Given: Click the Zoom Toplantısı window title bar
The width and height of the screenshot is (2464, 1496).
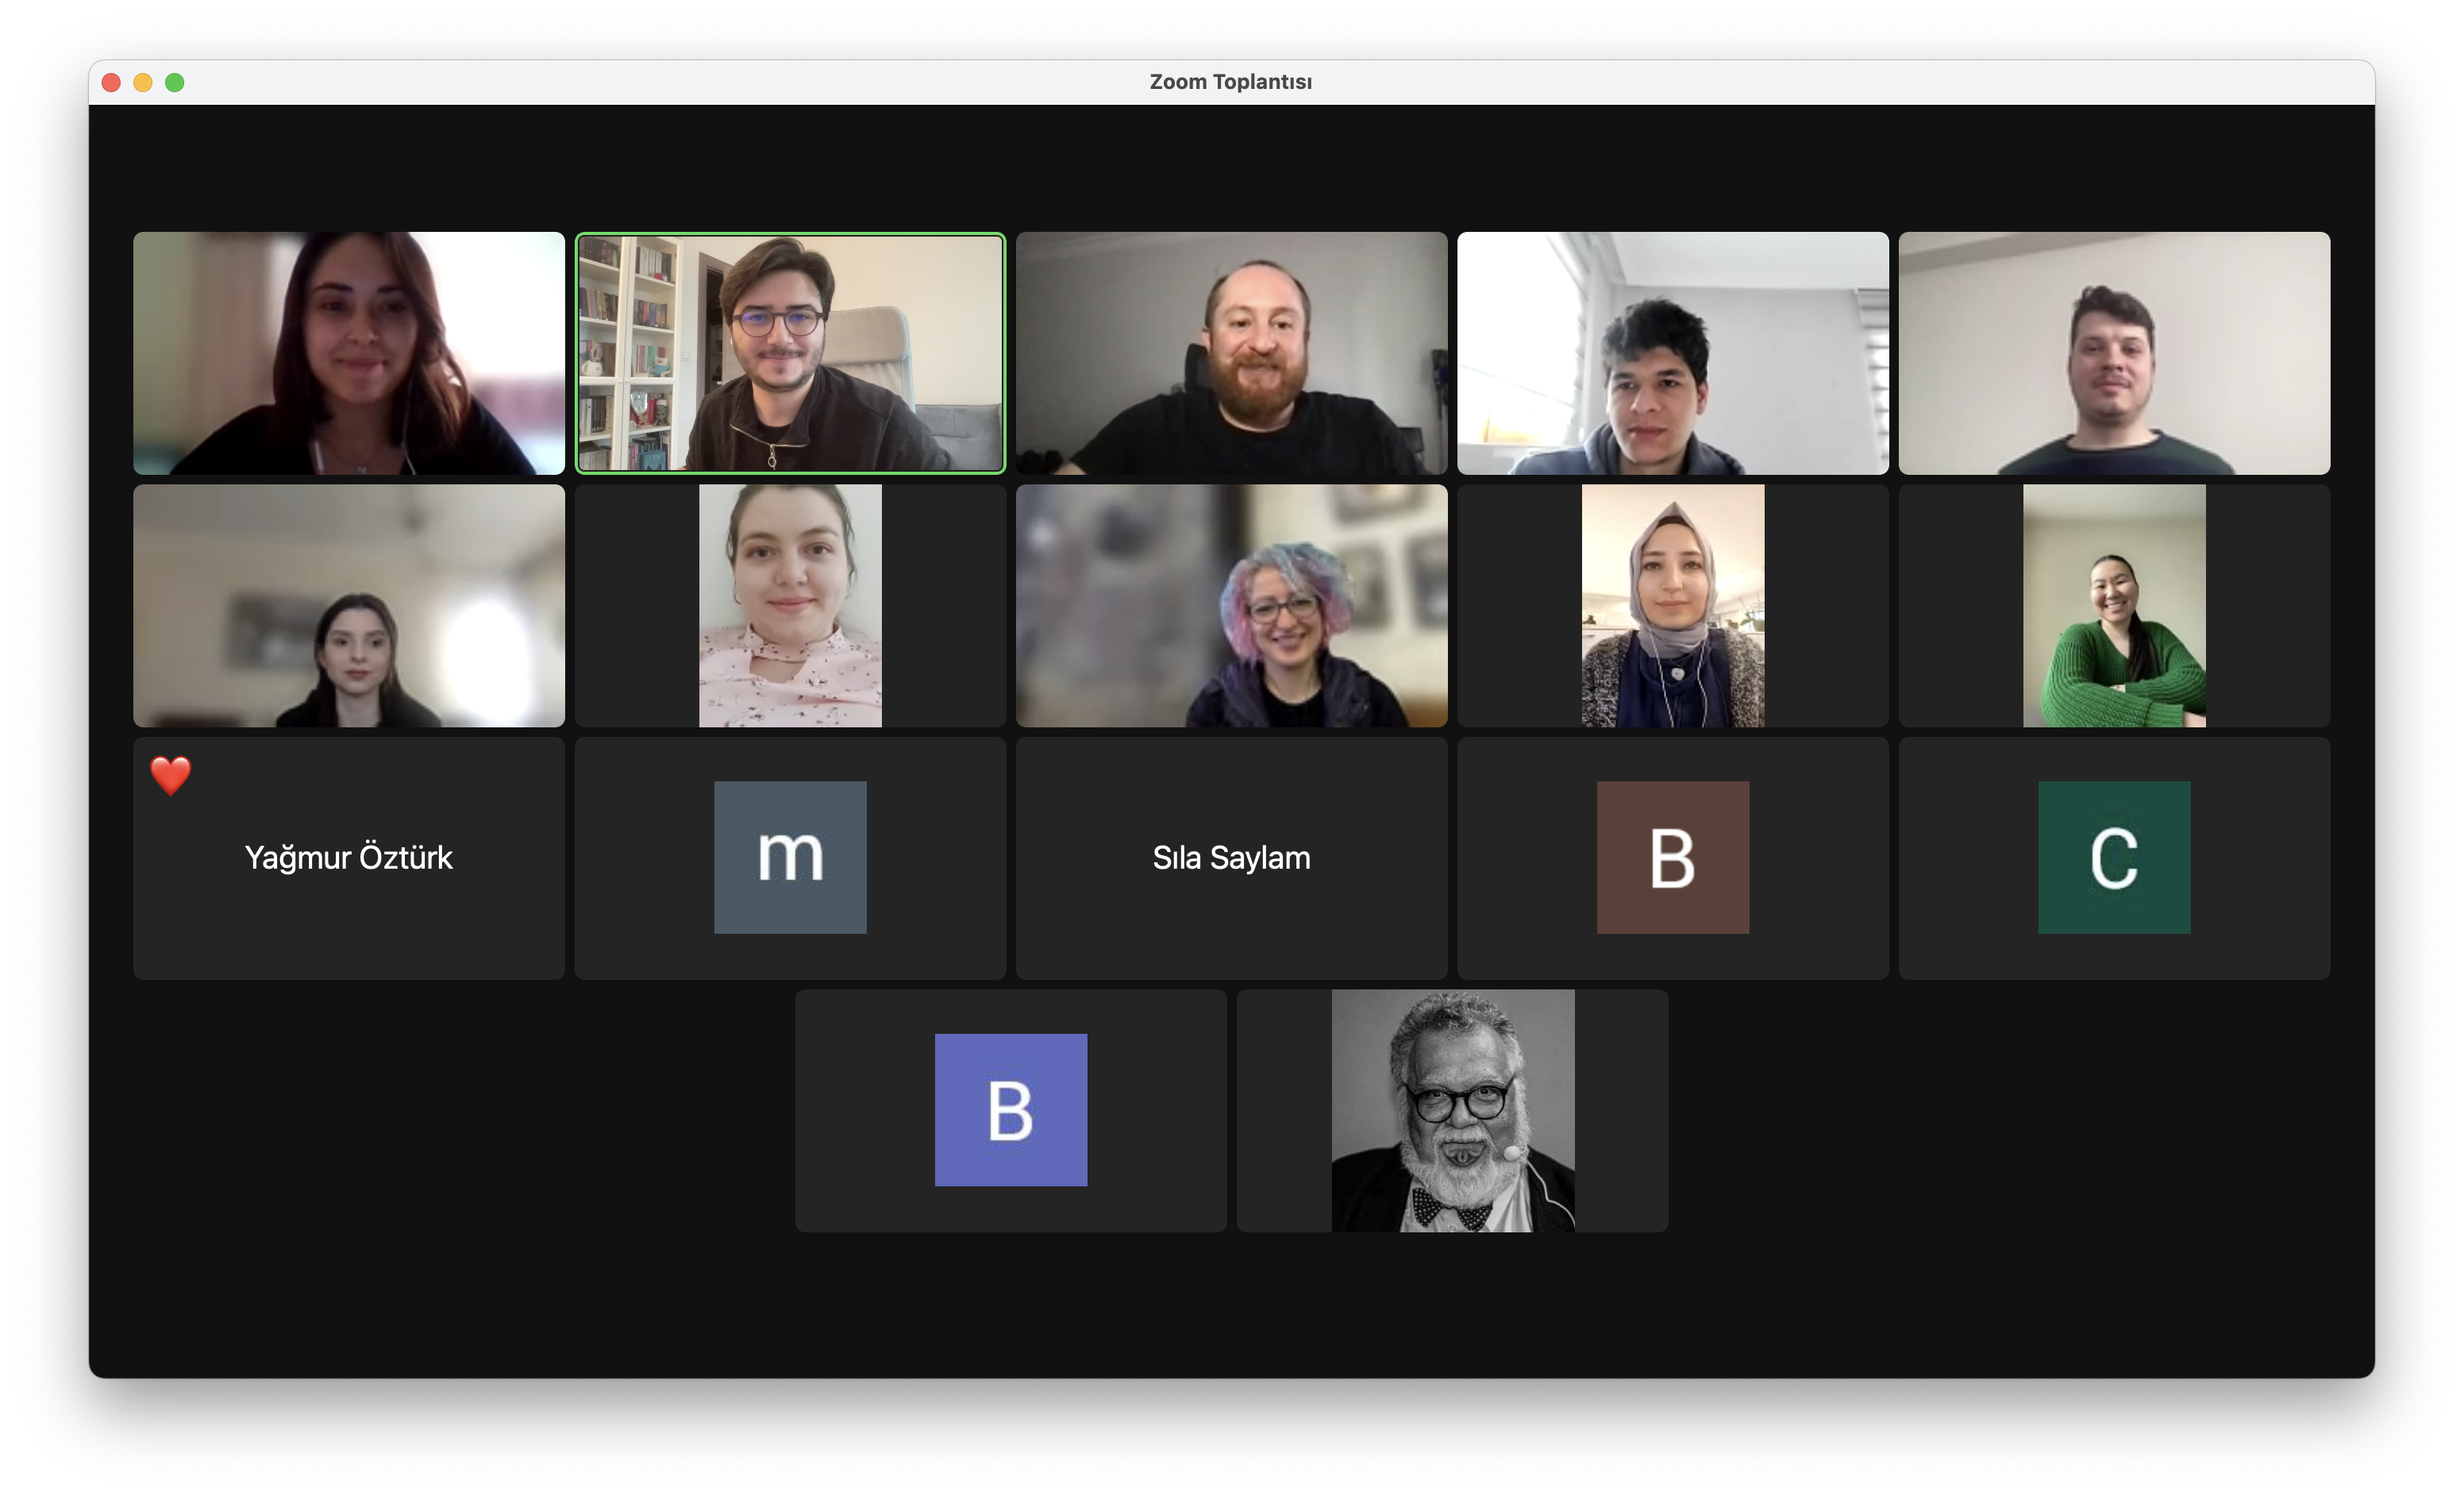Looking at the screenshot, I should pyautogui.click(x=1230, y=82).
